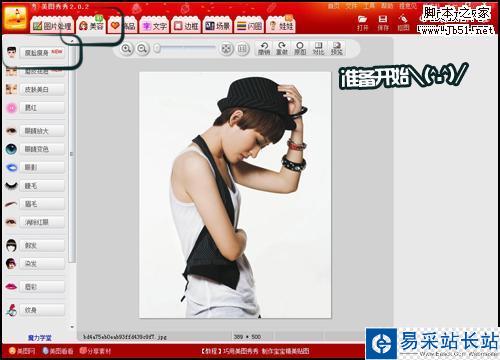500x360 pixels.
Task: Open the 魔力学堂 link
Action: click(x=40, y=338)
